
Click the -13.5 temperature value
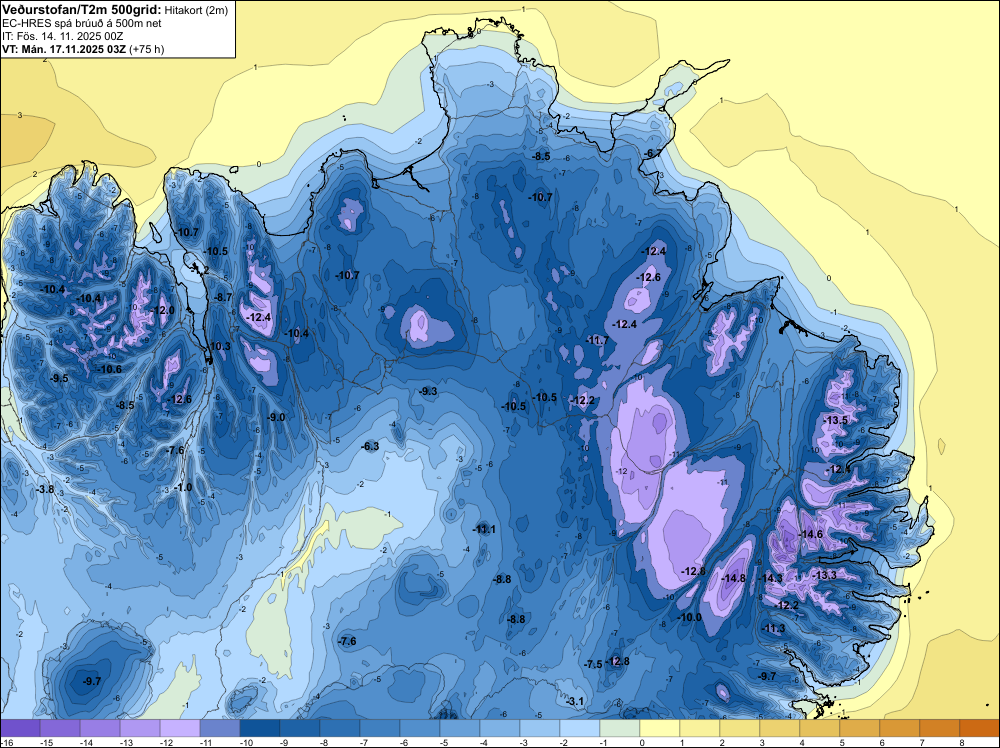point(835,420)
